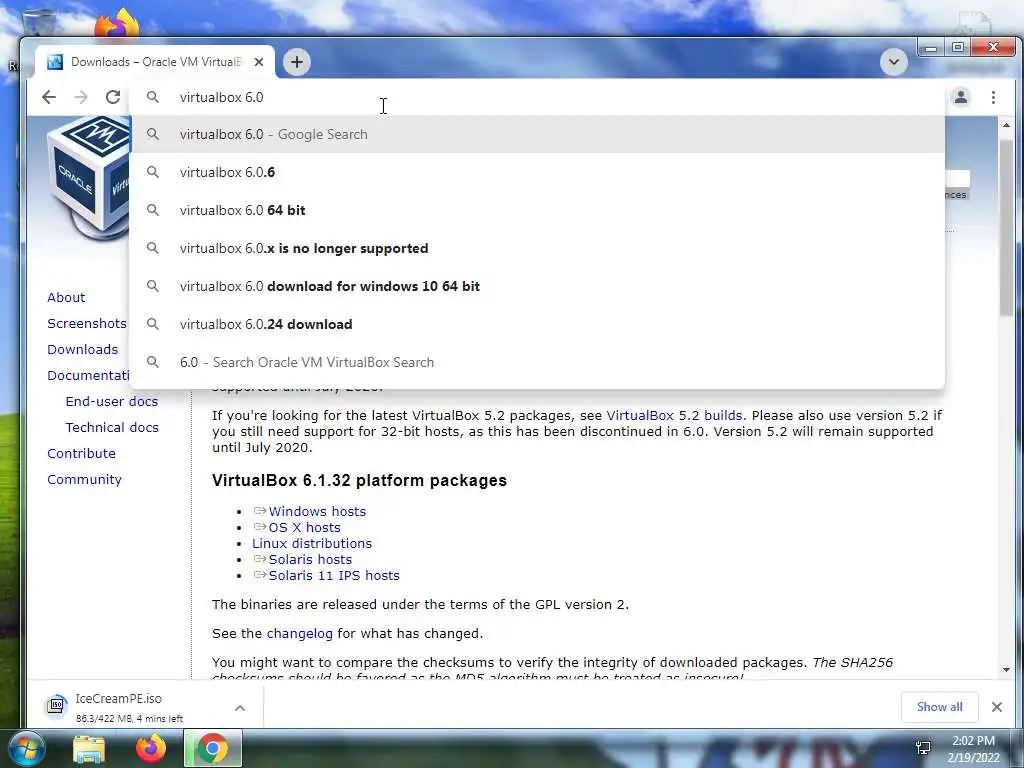Choose suggestion virtualbox 6.0.24 download
Image resolution: width=1024 pixels, height=768 pixels.
537,324
